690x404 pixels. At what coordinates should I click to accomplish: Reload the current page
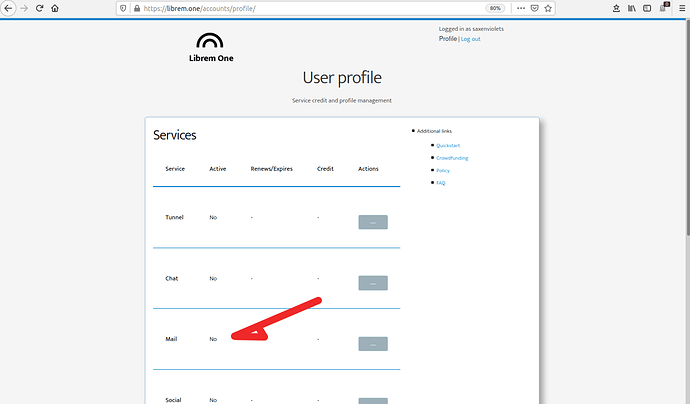click(40, 8)
